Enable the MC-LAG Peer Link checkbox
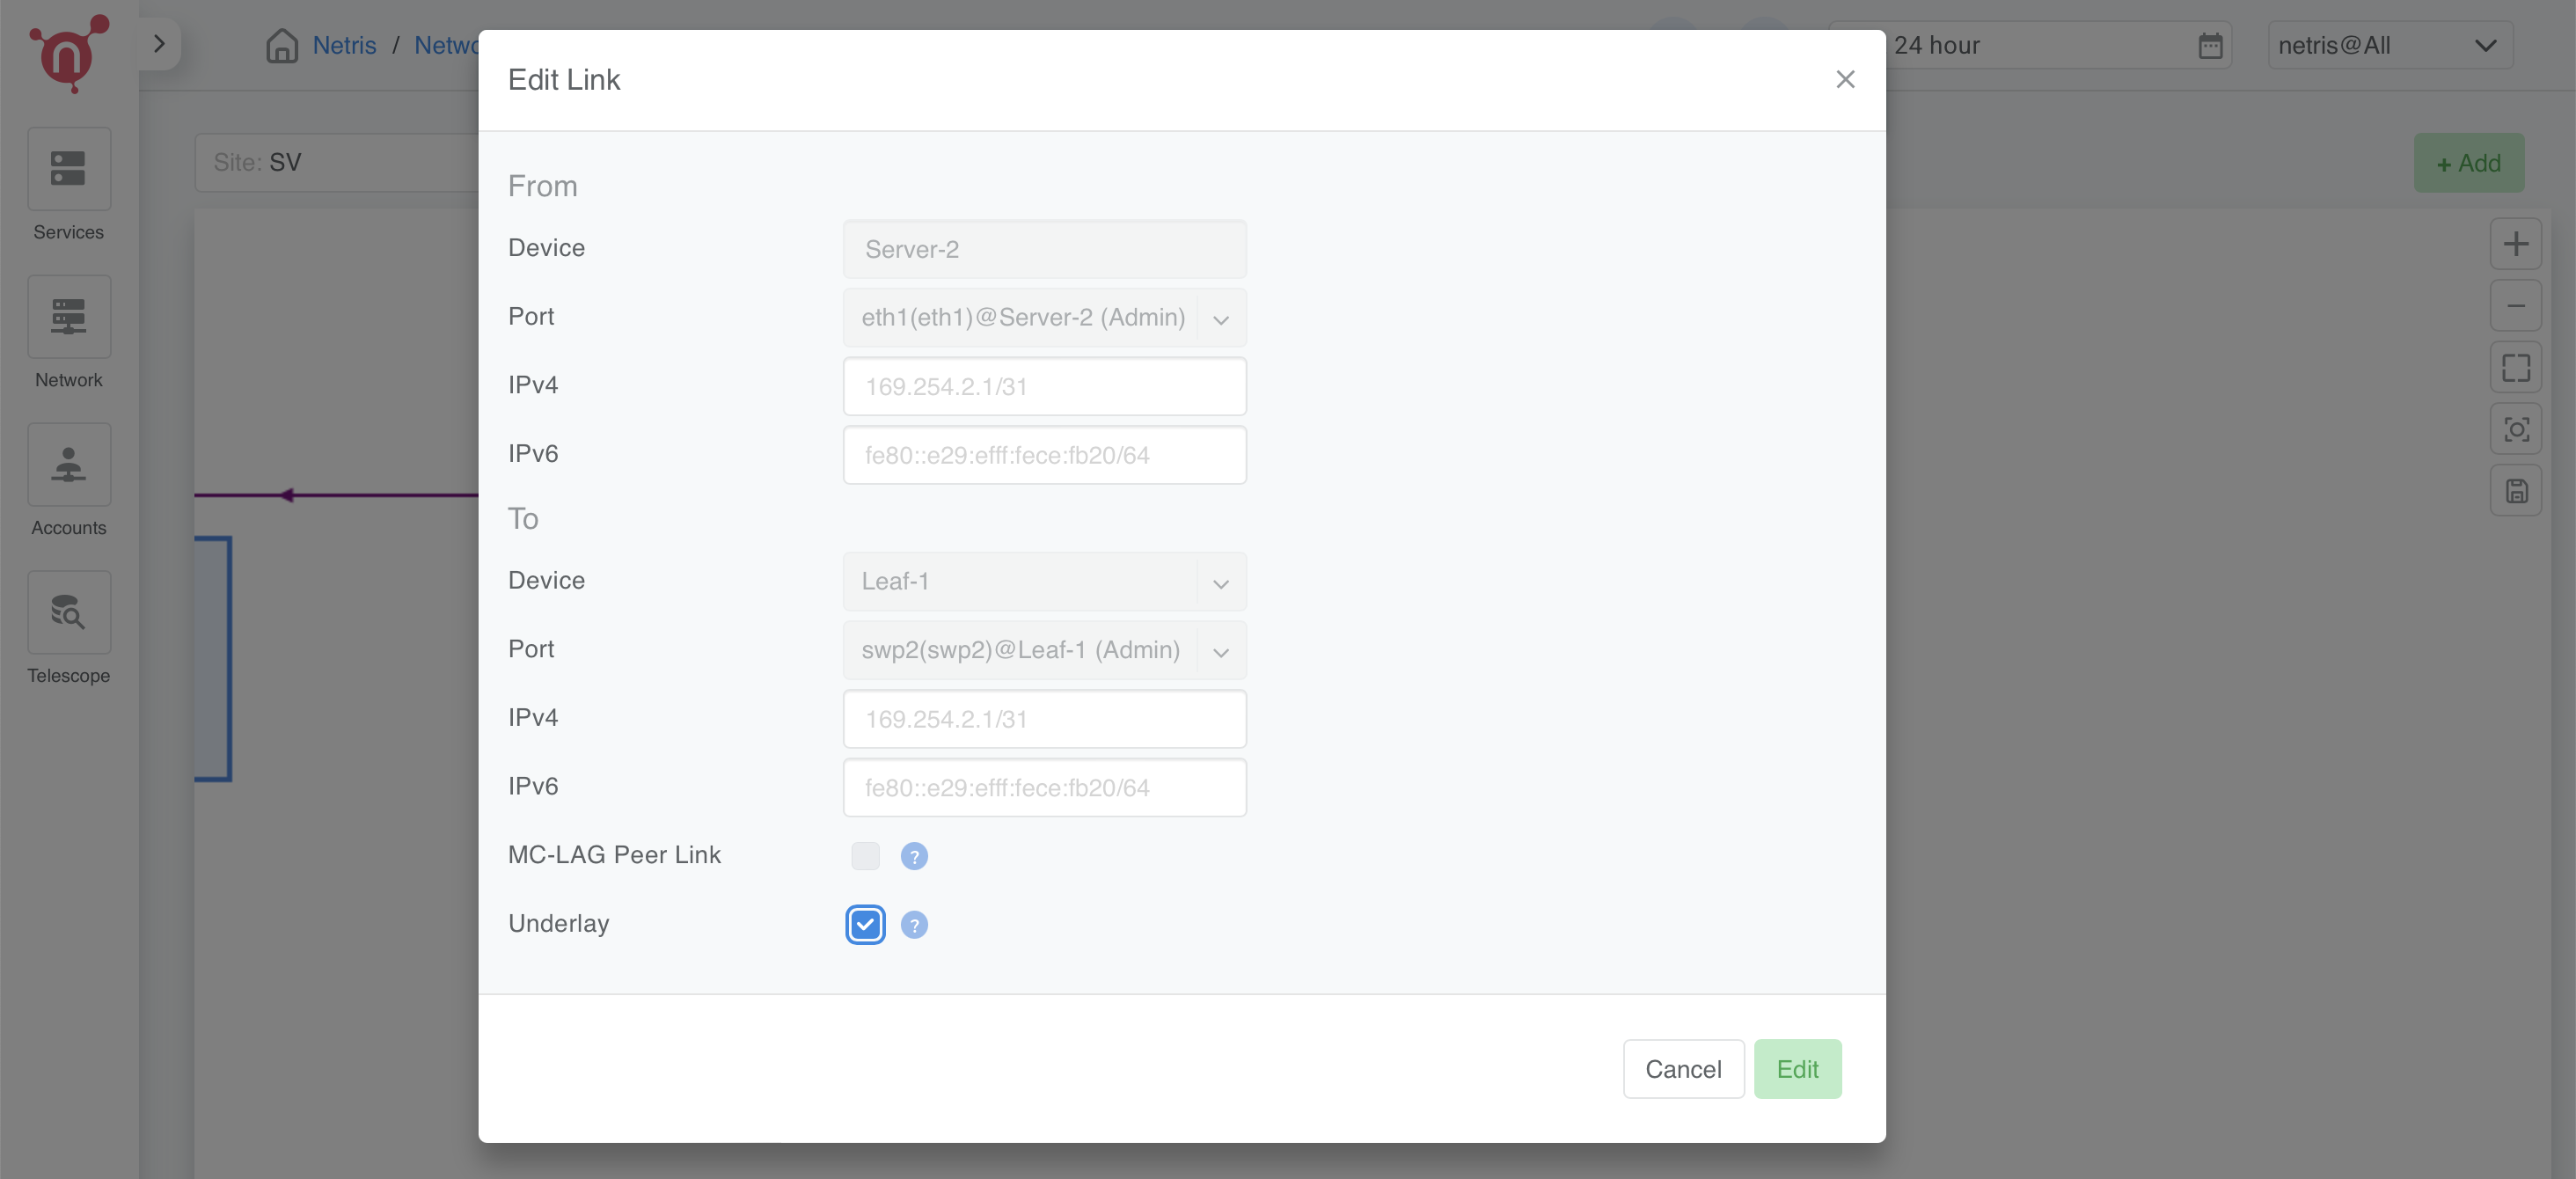2576x1179 pixels. point(864,856)
